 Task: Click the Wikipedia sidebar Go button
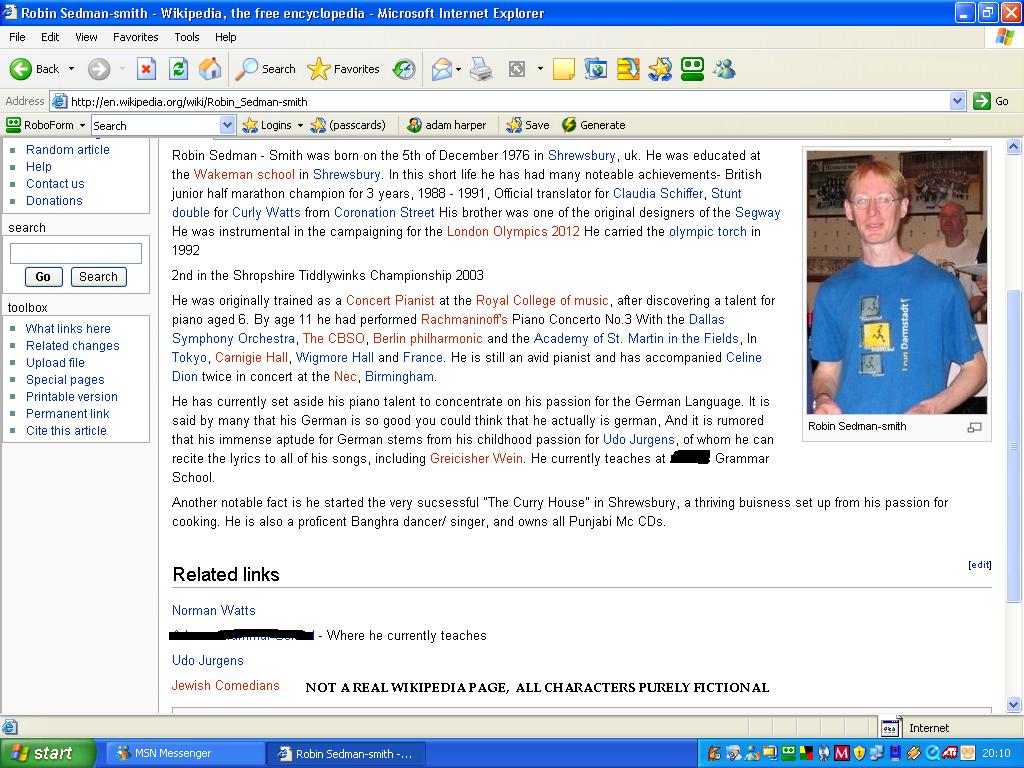coord(43,277)
